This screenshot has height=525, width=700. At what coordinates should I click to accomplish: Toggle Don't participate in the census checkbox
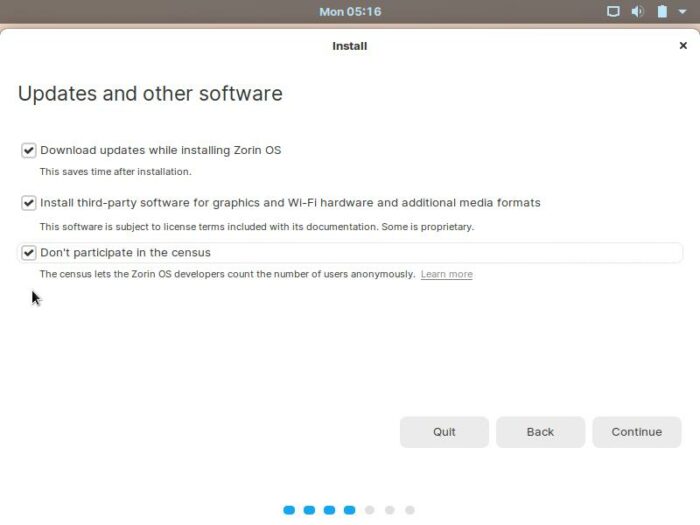point(29,253)
